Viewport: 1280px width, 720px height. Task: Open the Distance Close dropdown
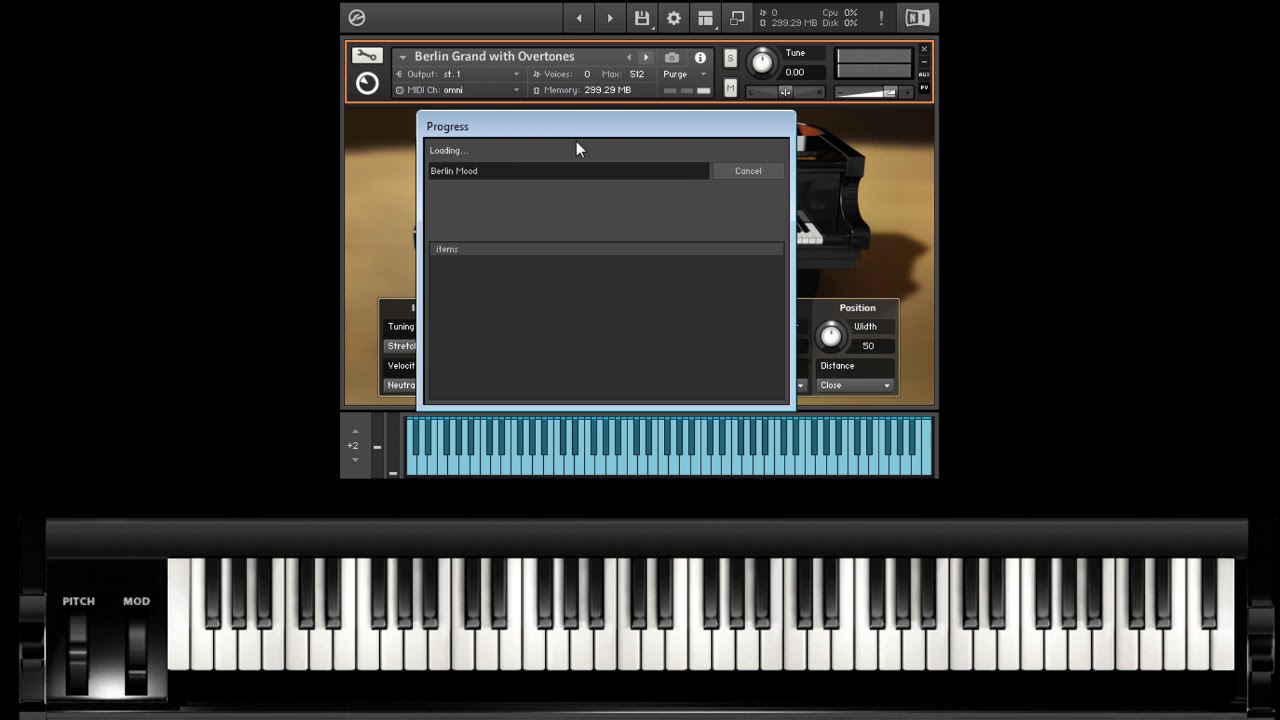(x=855, y=385)
